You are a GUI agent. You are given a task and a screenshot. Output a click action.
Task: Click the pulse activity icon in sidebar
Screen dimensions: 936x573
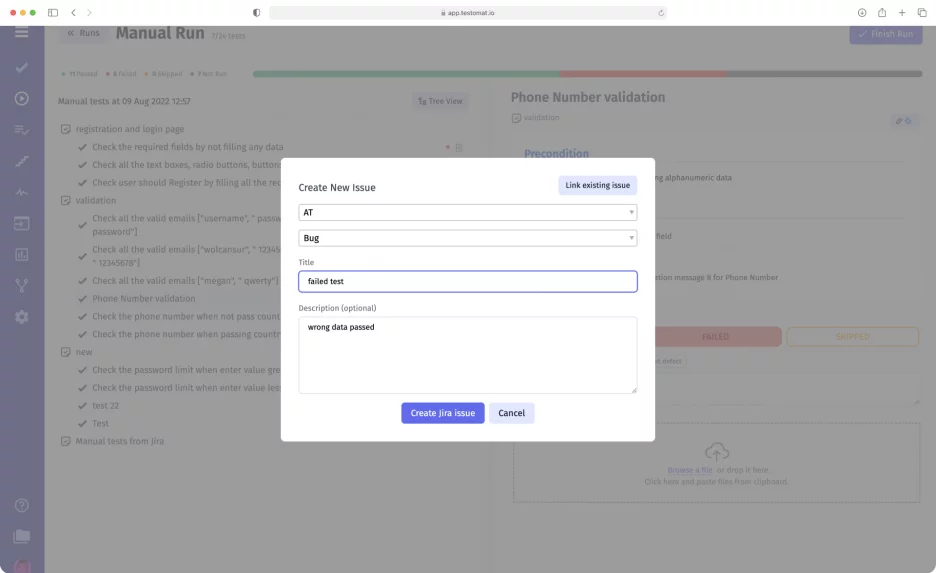(22, 192)
